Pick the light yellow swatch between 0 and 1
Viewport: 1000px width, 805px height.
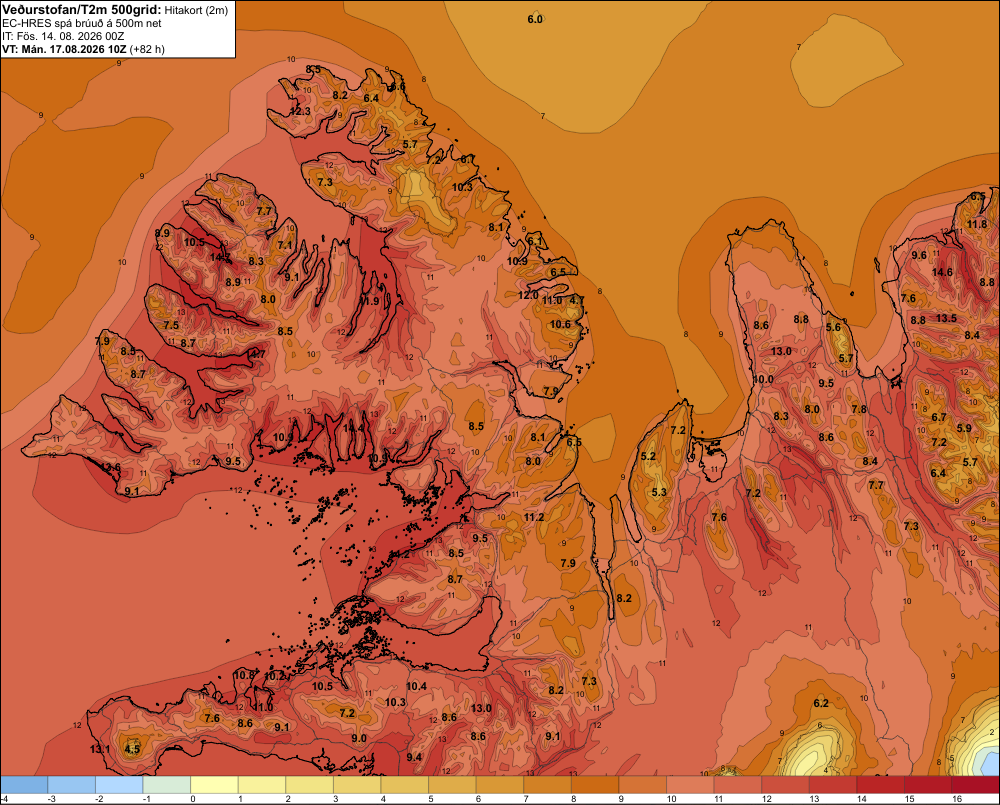pyautogui.click(x=214, y=785)
